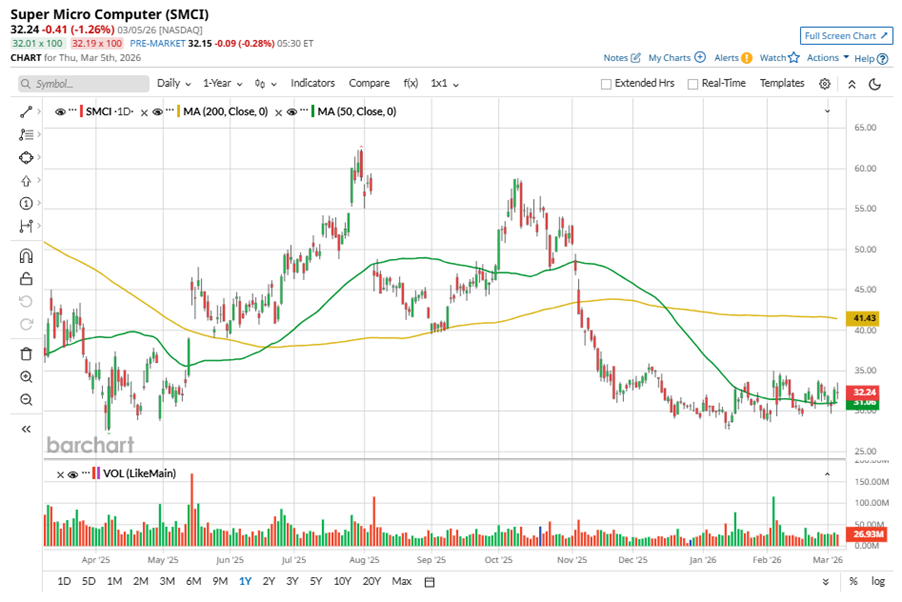Image resolution: width=902 pixels, height=602 pixels.
Task: Select the line drawing tool
Action: (26, 112)
